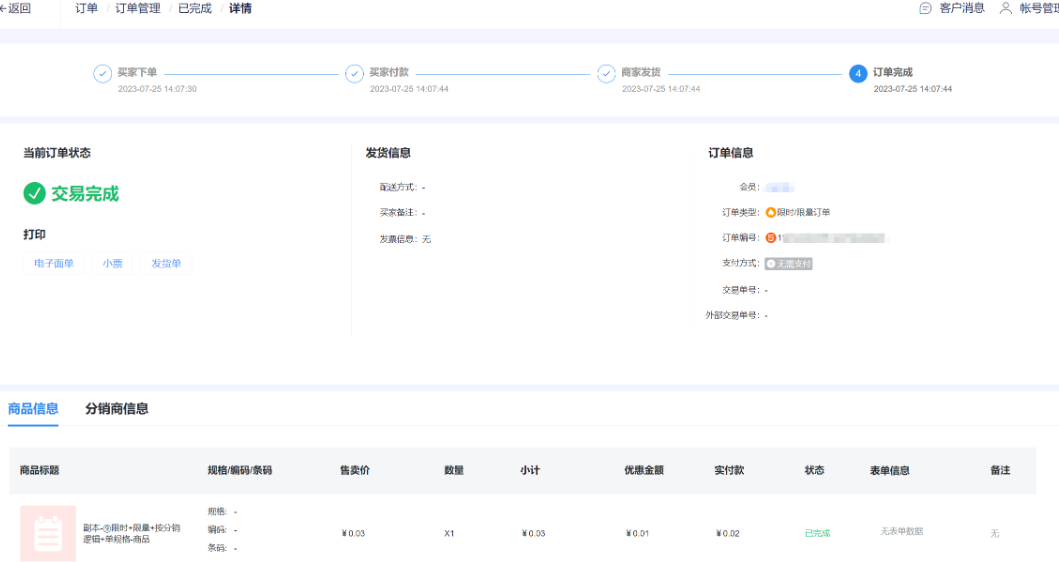Navigate to 订单管理 breadcrumb
The height and width of the screenshot is (562, 1059).
tap(138, 8)
